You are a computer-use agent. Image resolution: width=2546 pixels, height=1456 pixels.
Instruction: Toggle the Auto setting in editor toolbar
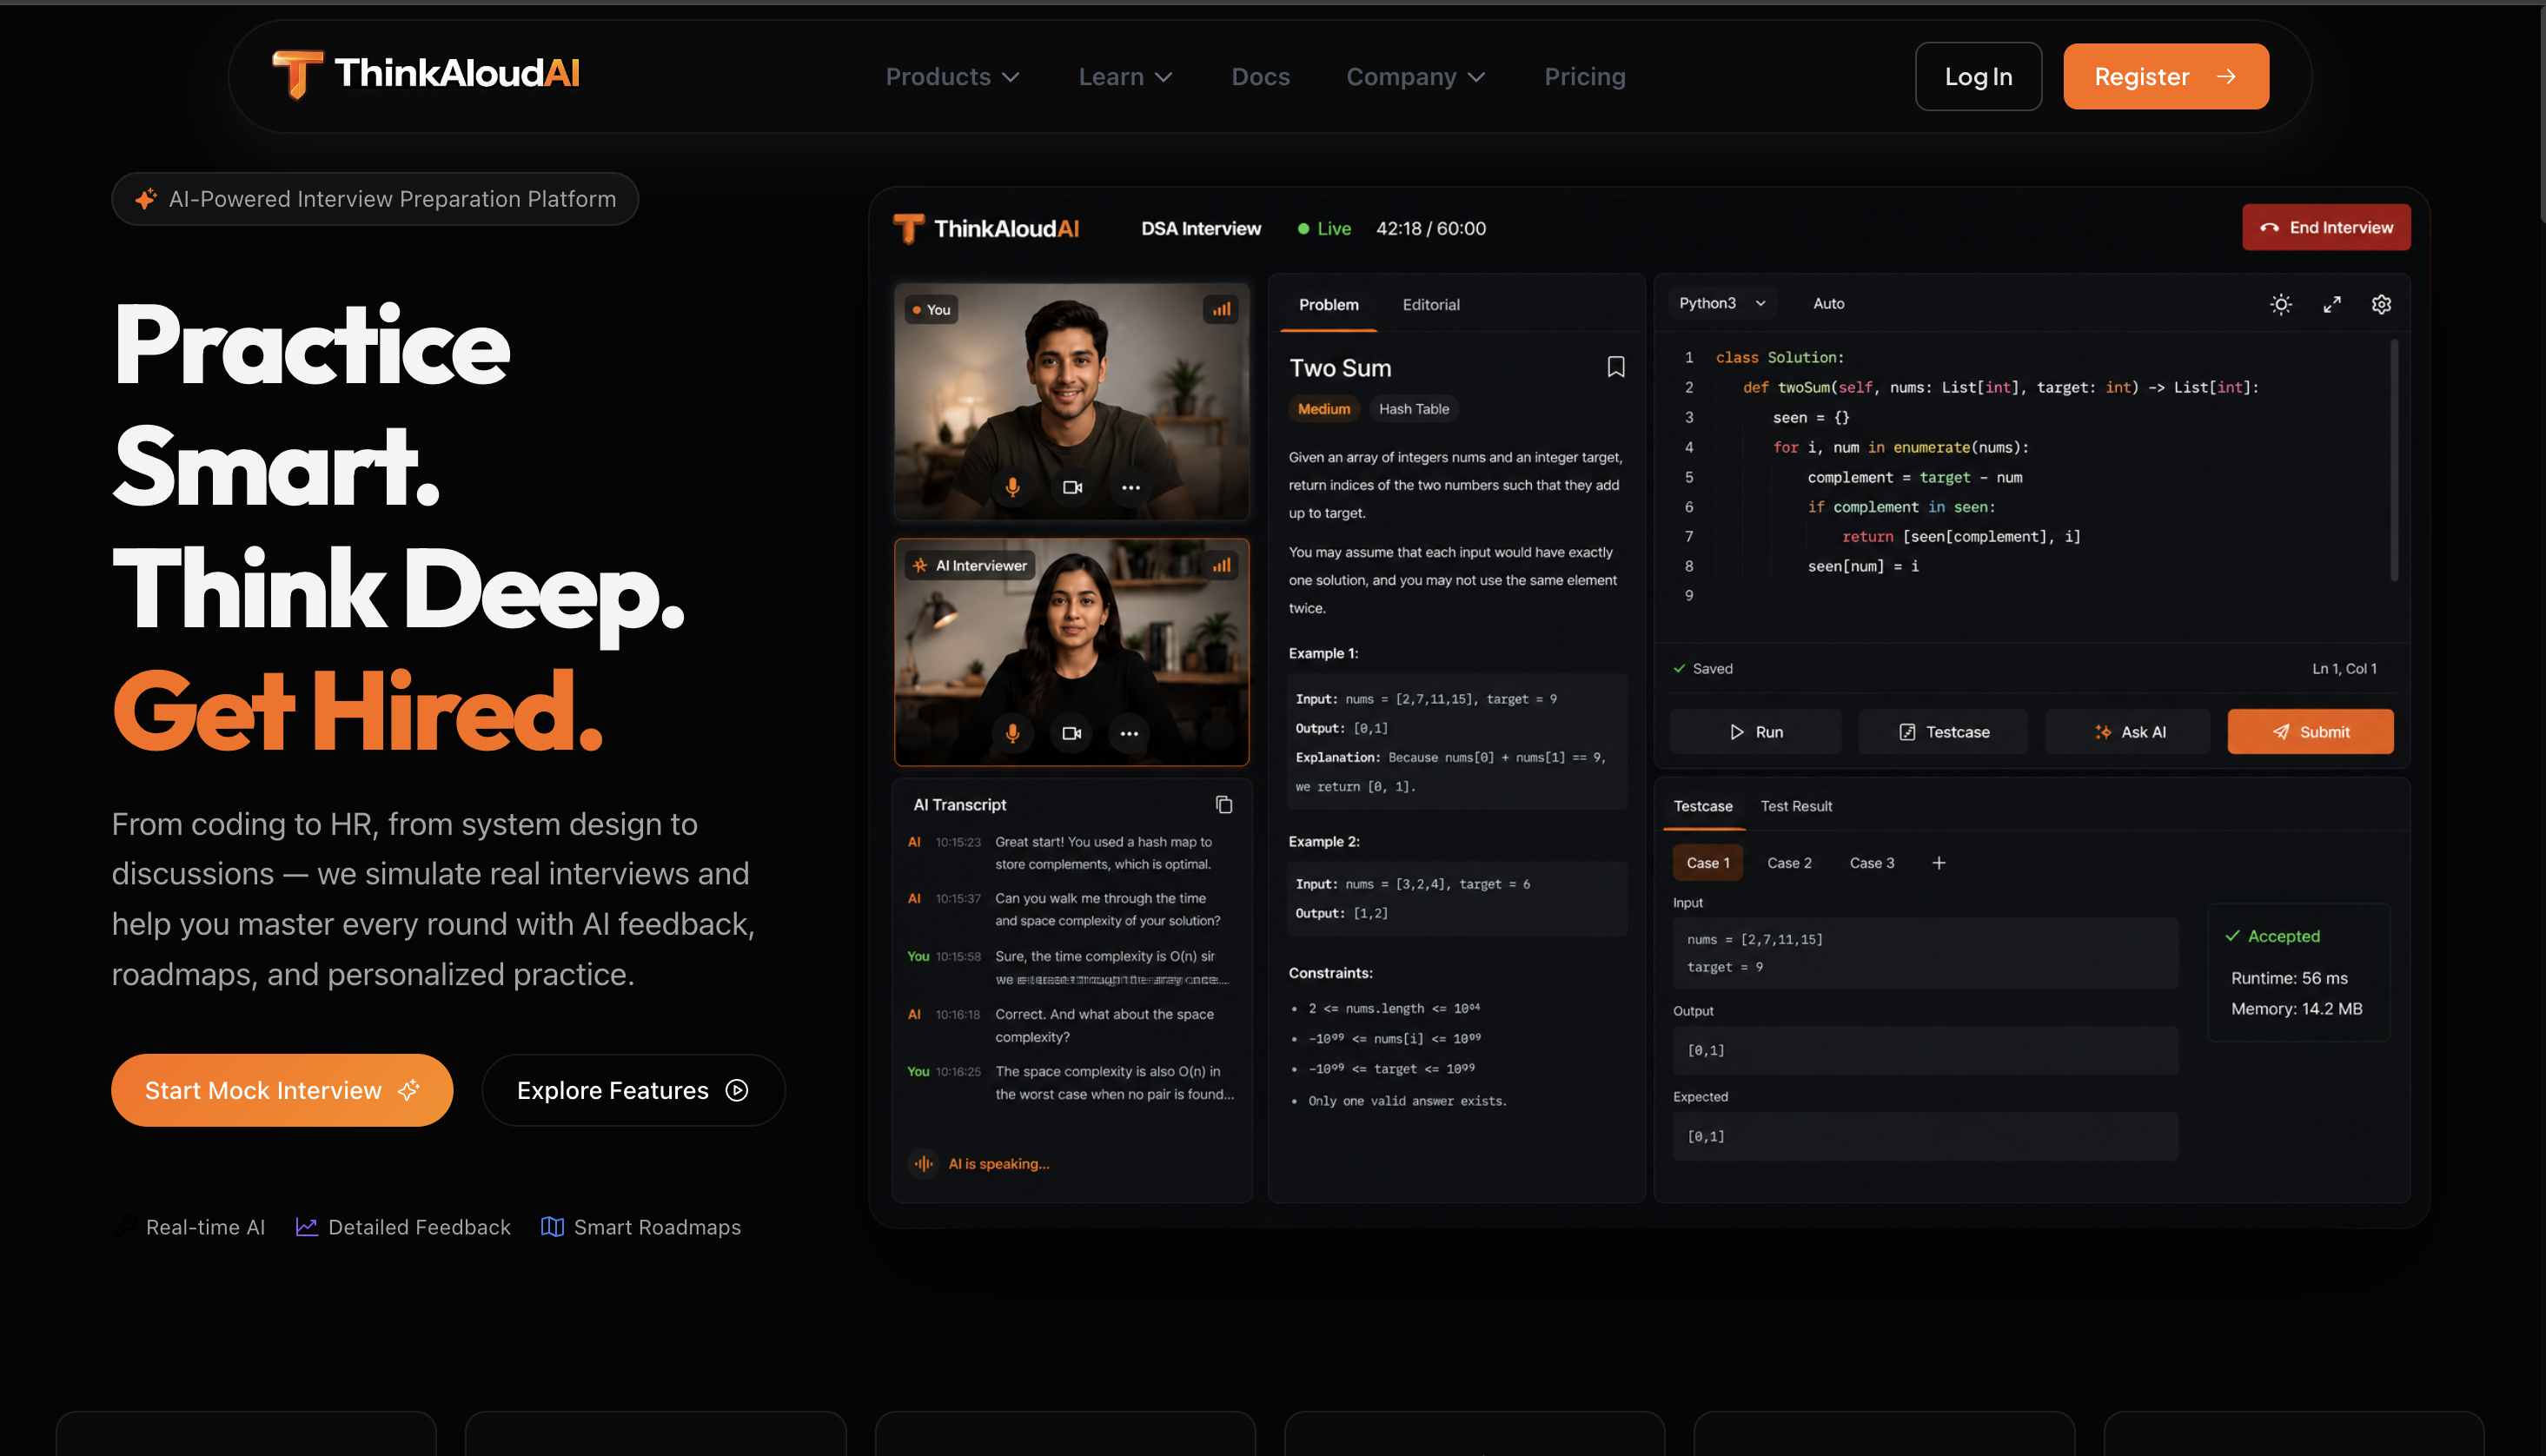click(1828, 303)
